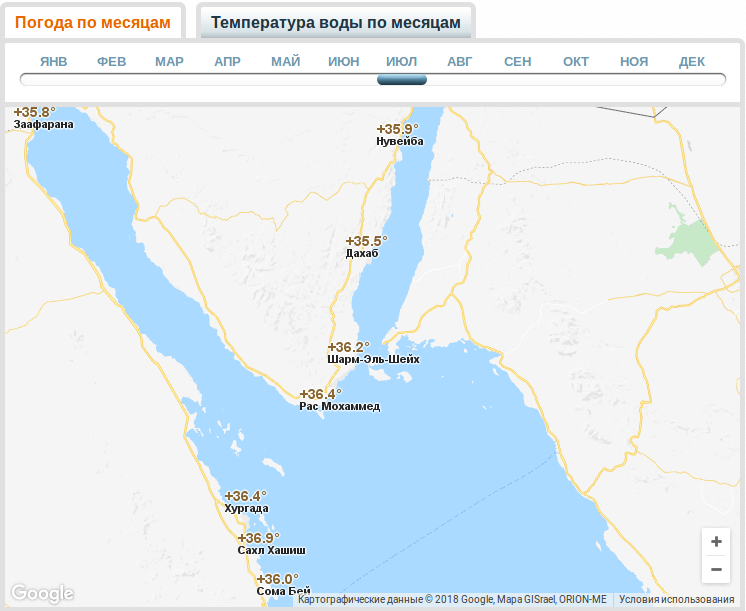Click the +35.8° temperature at Заафарана
The image size is (746, 611).
34,112
